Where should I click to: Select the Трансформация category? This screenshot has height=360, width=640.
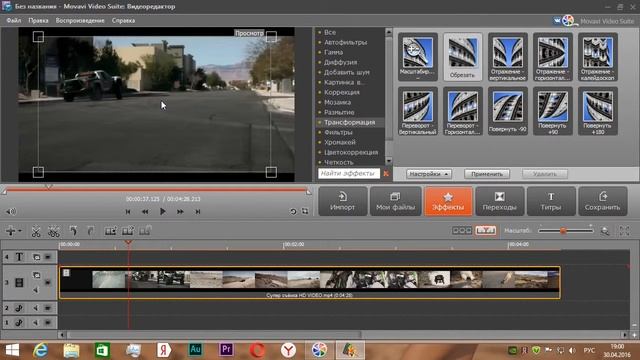click(350, 122)
